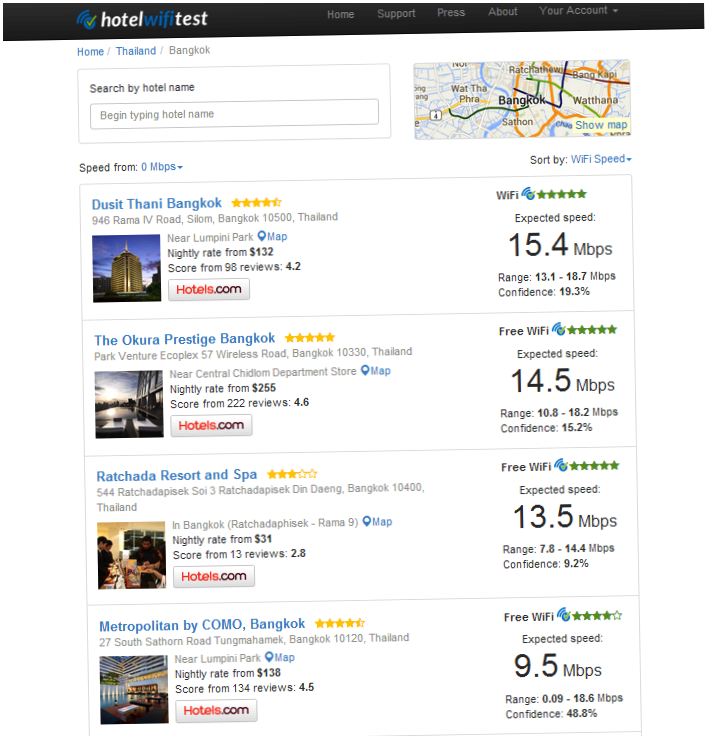Click the Confidence: 48.8% text
The image size is (708, 739).
(552, 714)
